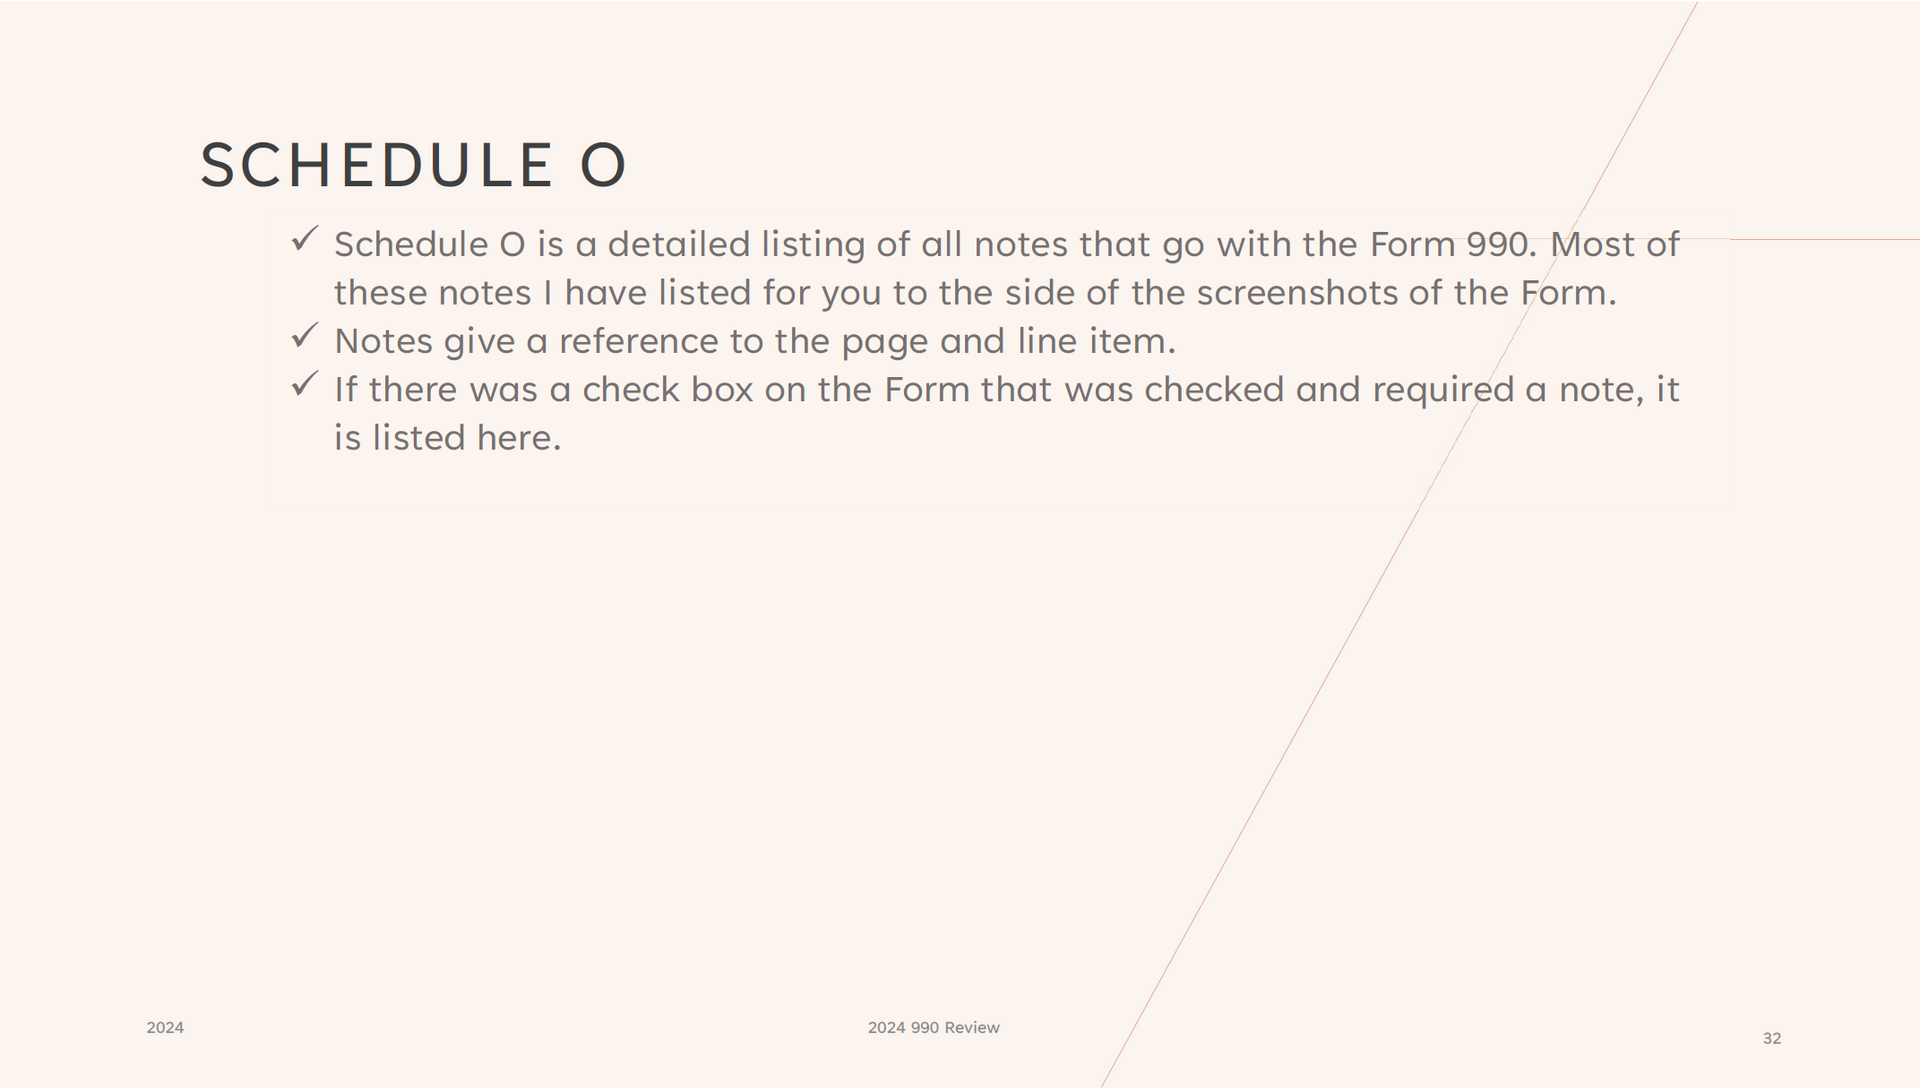The height and width of the screenshot is (1091, 1920).
Task: Click the words 'Form 990' in first bullet
Action: click(1449, 245)
